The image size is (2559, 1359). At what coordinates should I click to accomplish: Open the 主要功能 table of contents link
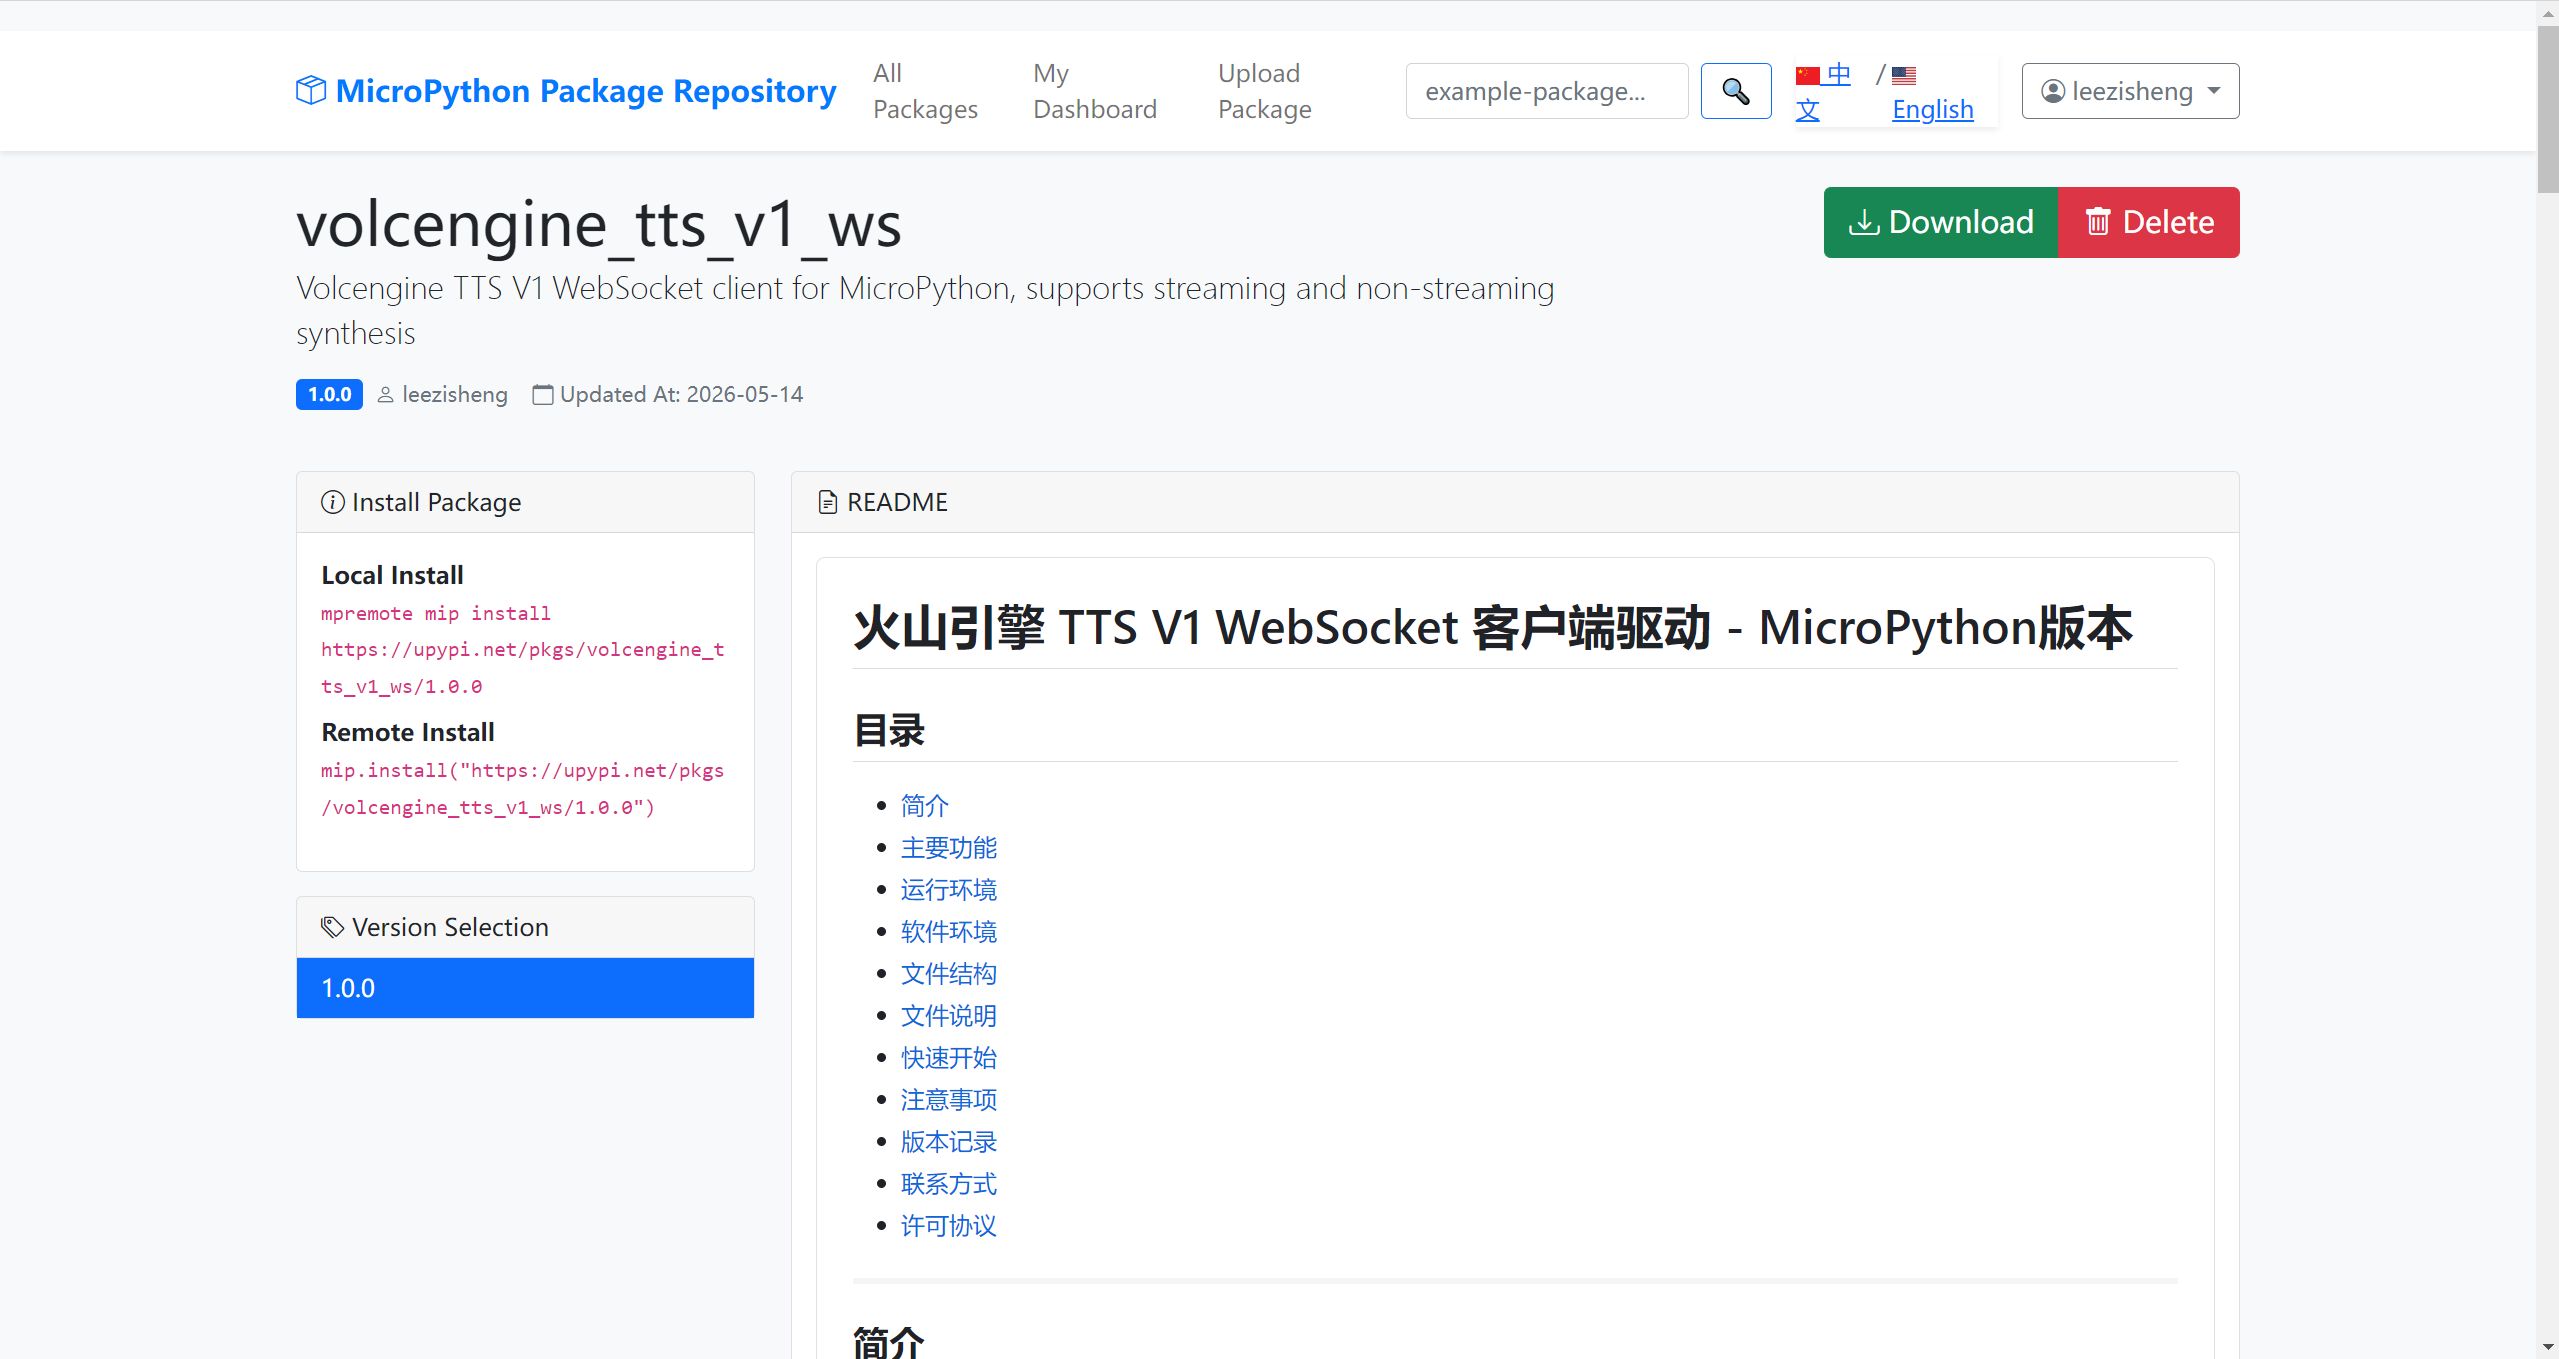(x=948, y=848)
